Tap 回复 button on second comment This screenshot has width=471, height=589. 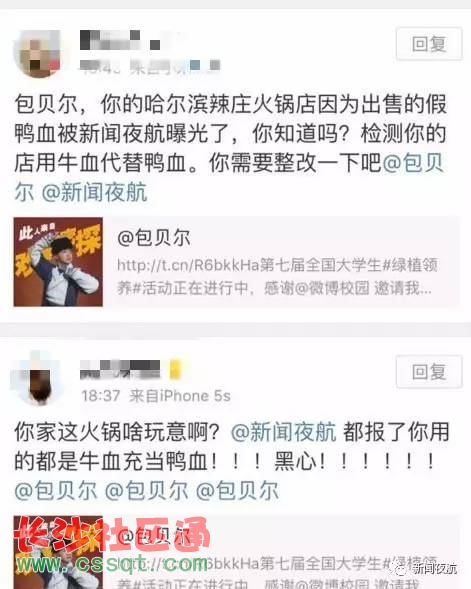429,372
